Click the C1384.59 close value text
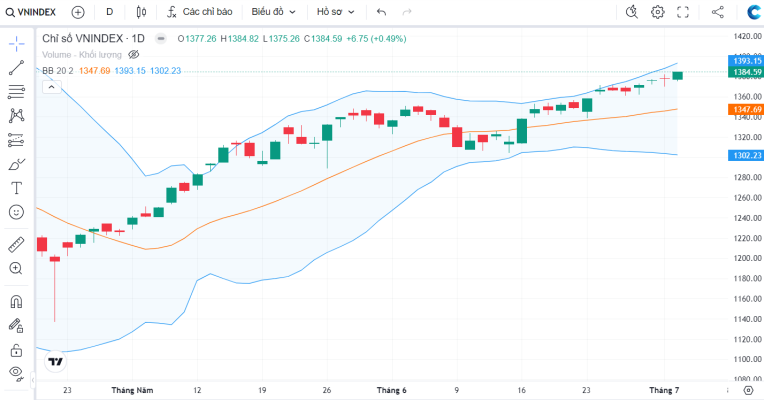The width and height of the screenshot is (764, 400). pos(323,38)
